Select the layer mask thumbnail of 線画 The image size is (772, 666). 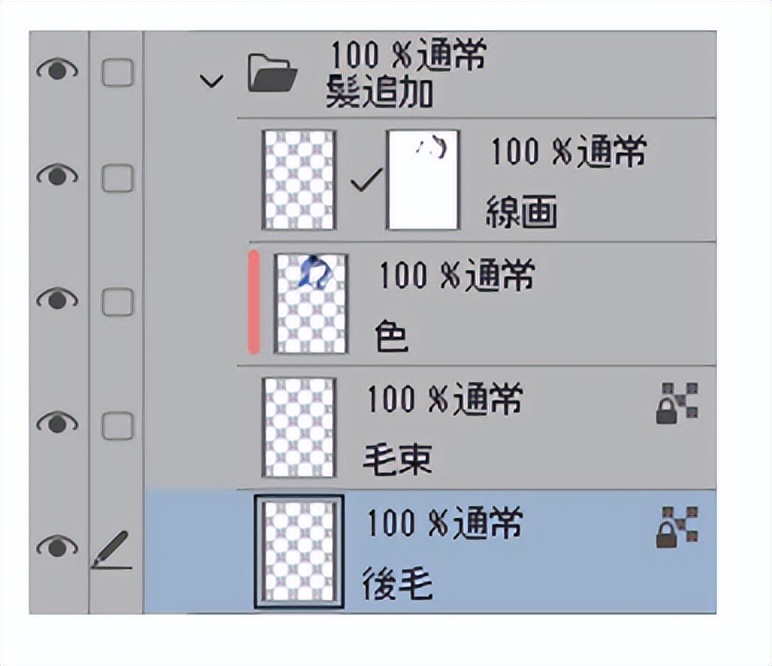click(x=423, y=180)
